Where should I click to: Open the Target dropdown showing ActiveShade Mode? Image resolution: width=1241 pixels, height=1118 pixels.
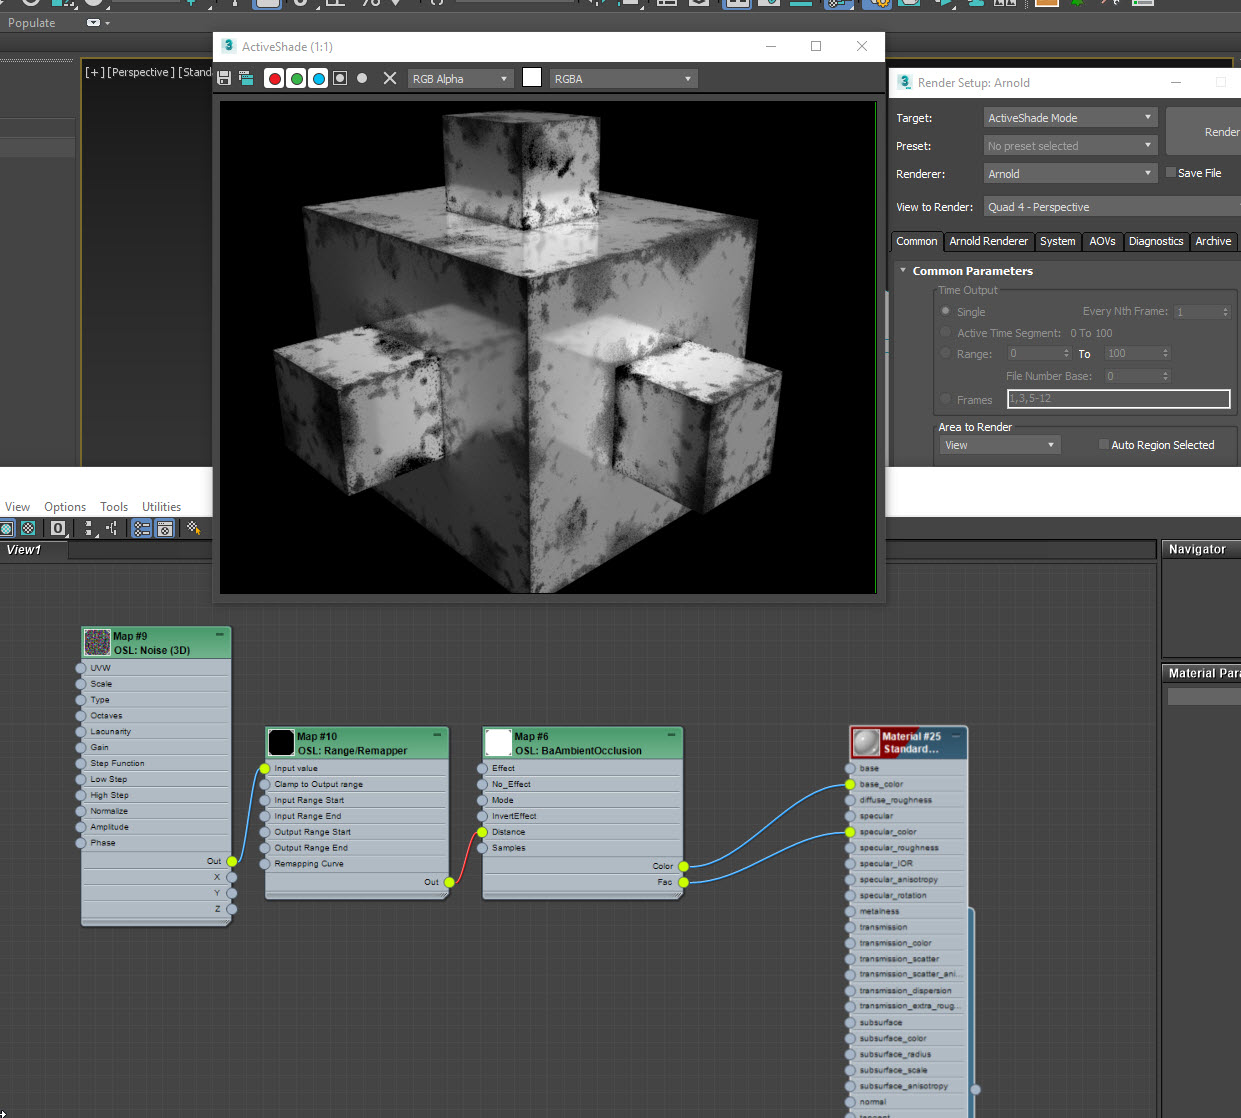tap(1070, 117)
